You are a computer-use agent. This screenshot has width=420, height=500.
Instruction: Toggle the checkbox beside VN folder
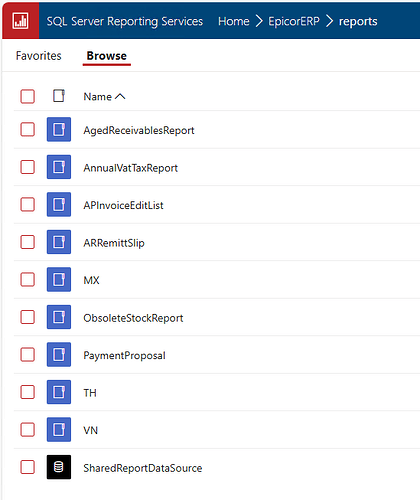[x=27, y=430]
